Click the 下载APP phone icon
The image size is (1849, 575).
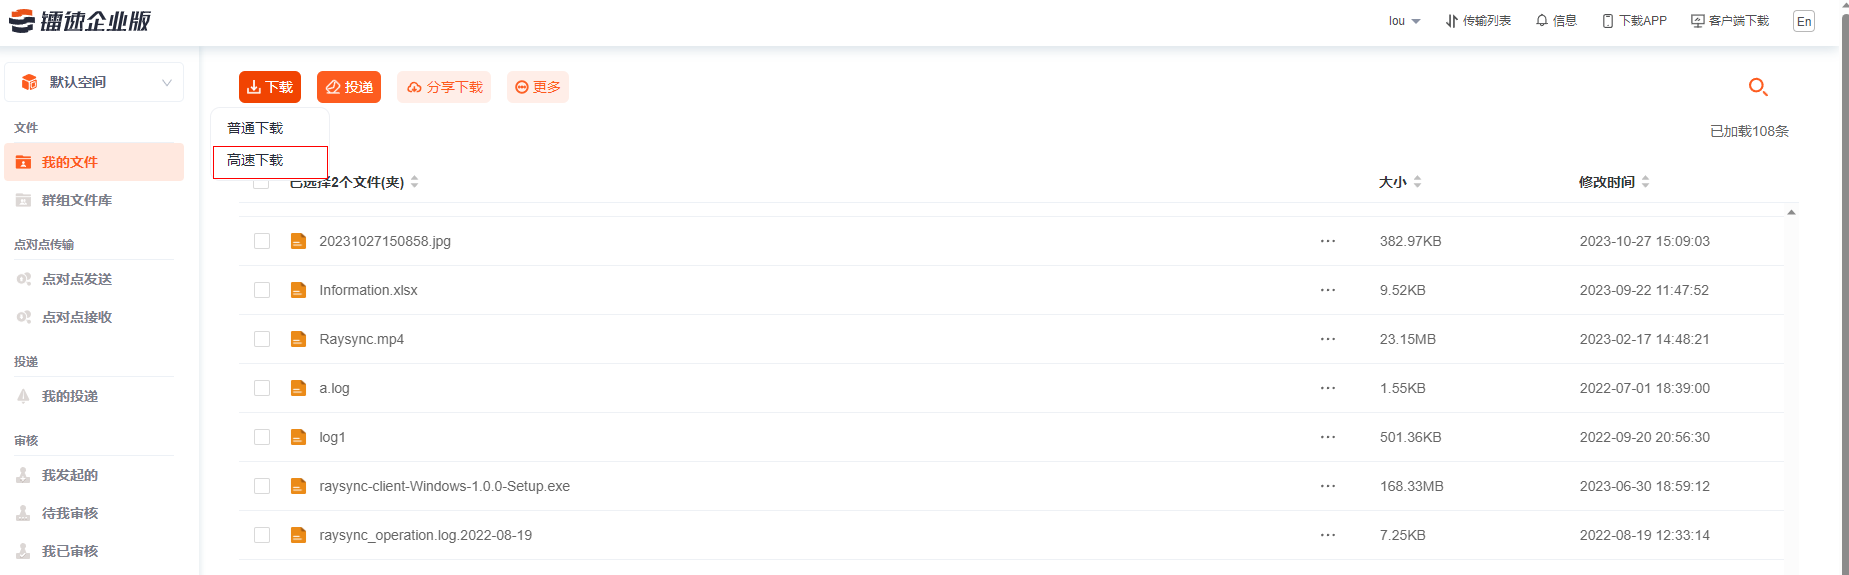1608,21
